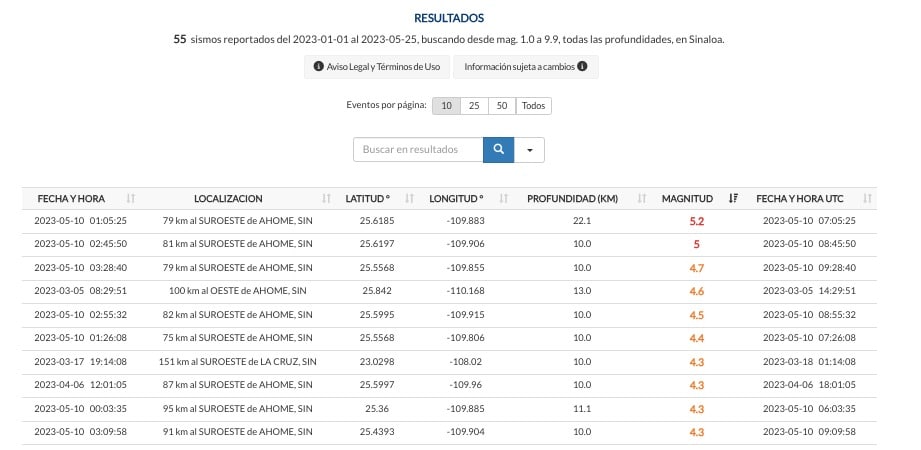Click '95 km al SUROESTE de AHOME, SIN'

click(x=237, y=408)
